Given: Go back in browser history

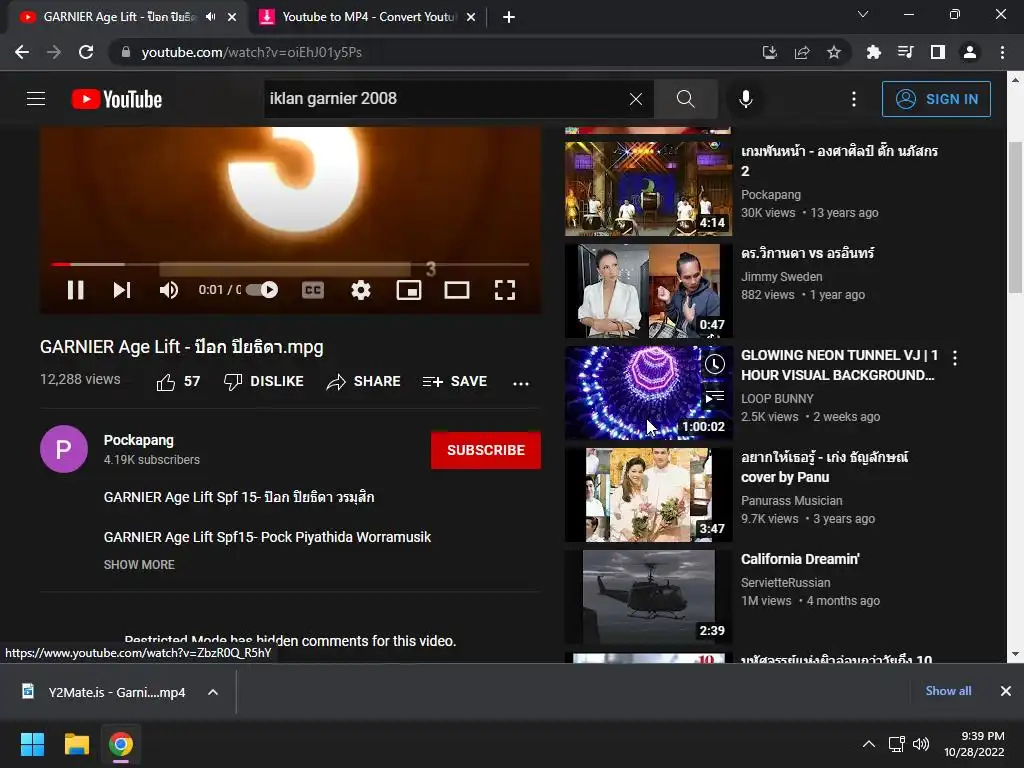Looking at the screenshot, I should (22, 52).
